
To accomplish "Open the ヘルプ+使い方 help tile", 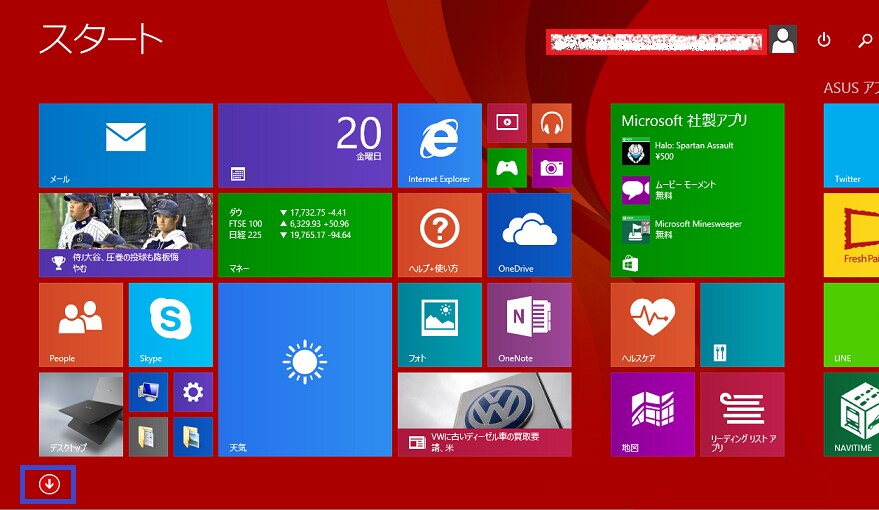I will click(440, 235).
